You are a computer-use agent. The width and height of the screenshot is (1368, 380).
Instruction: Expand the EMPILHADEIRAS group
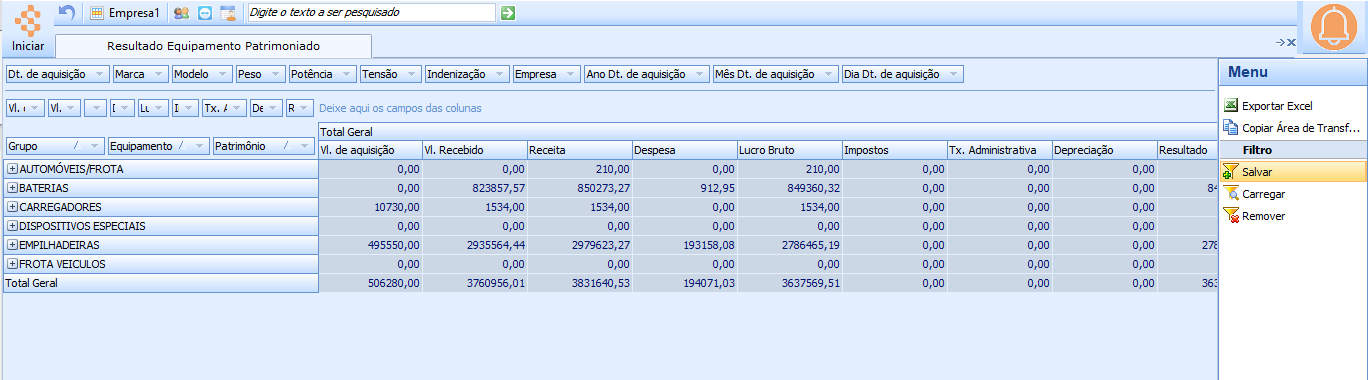coord(13,245)
